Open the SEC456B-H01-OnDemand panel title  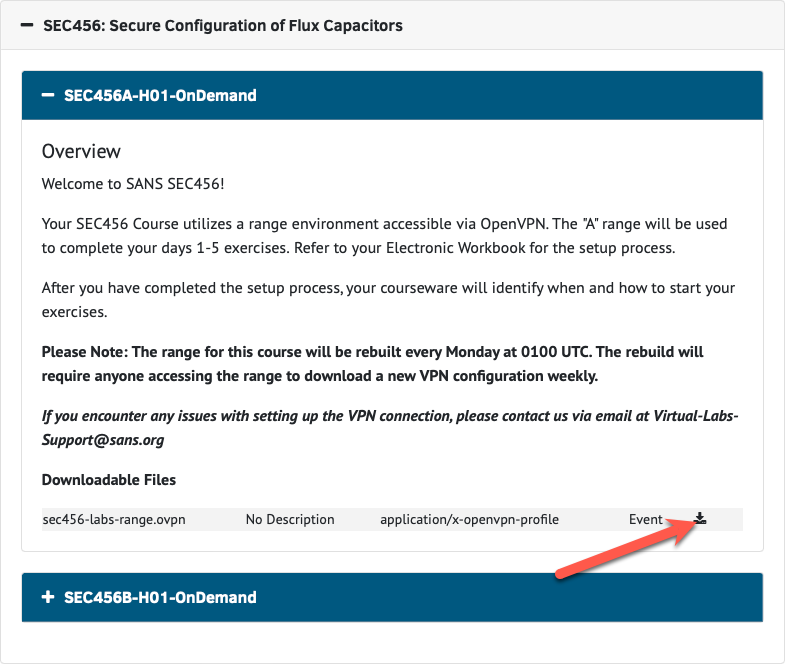(160, 597)
